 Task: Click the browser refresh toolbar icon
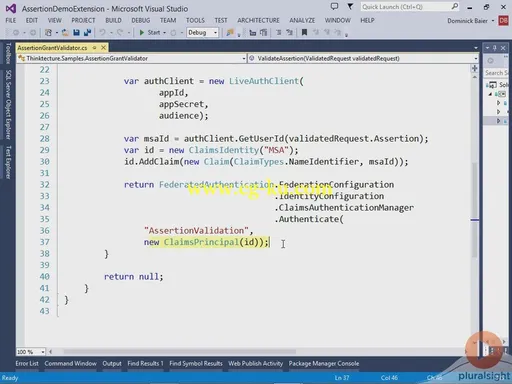coord(173,33)
